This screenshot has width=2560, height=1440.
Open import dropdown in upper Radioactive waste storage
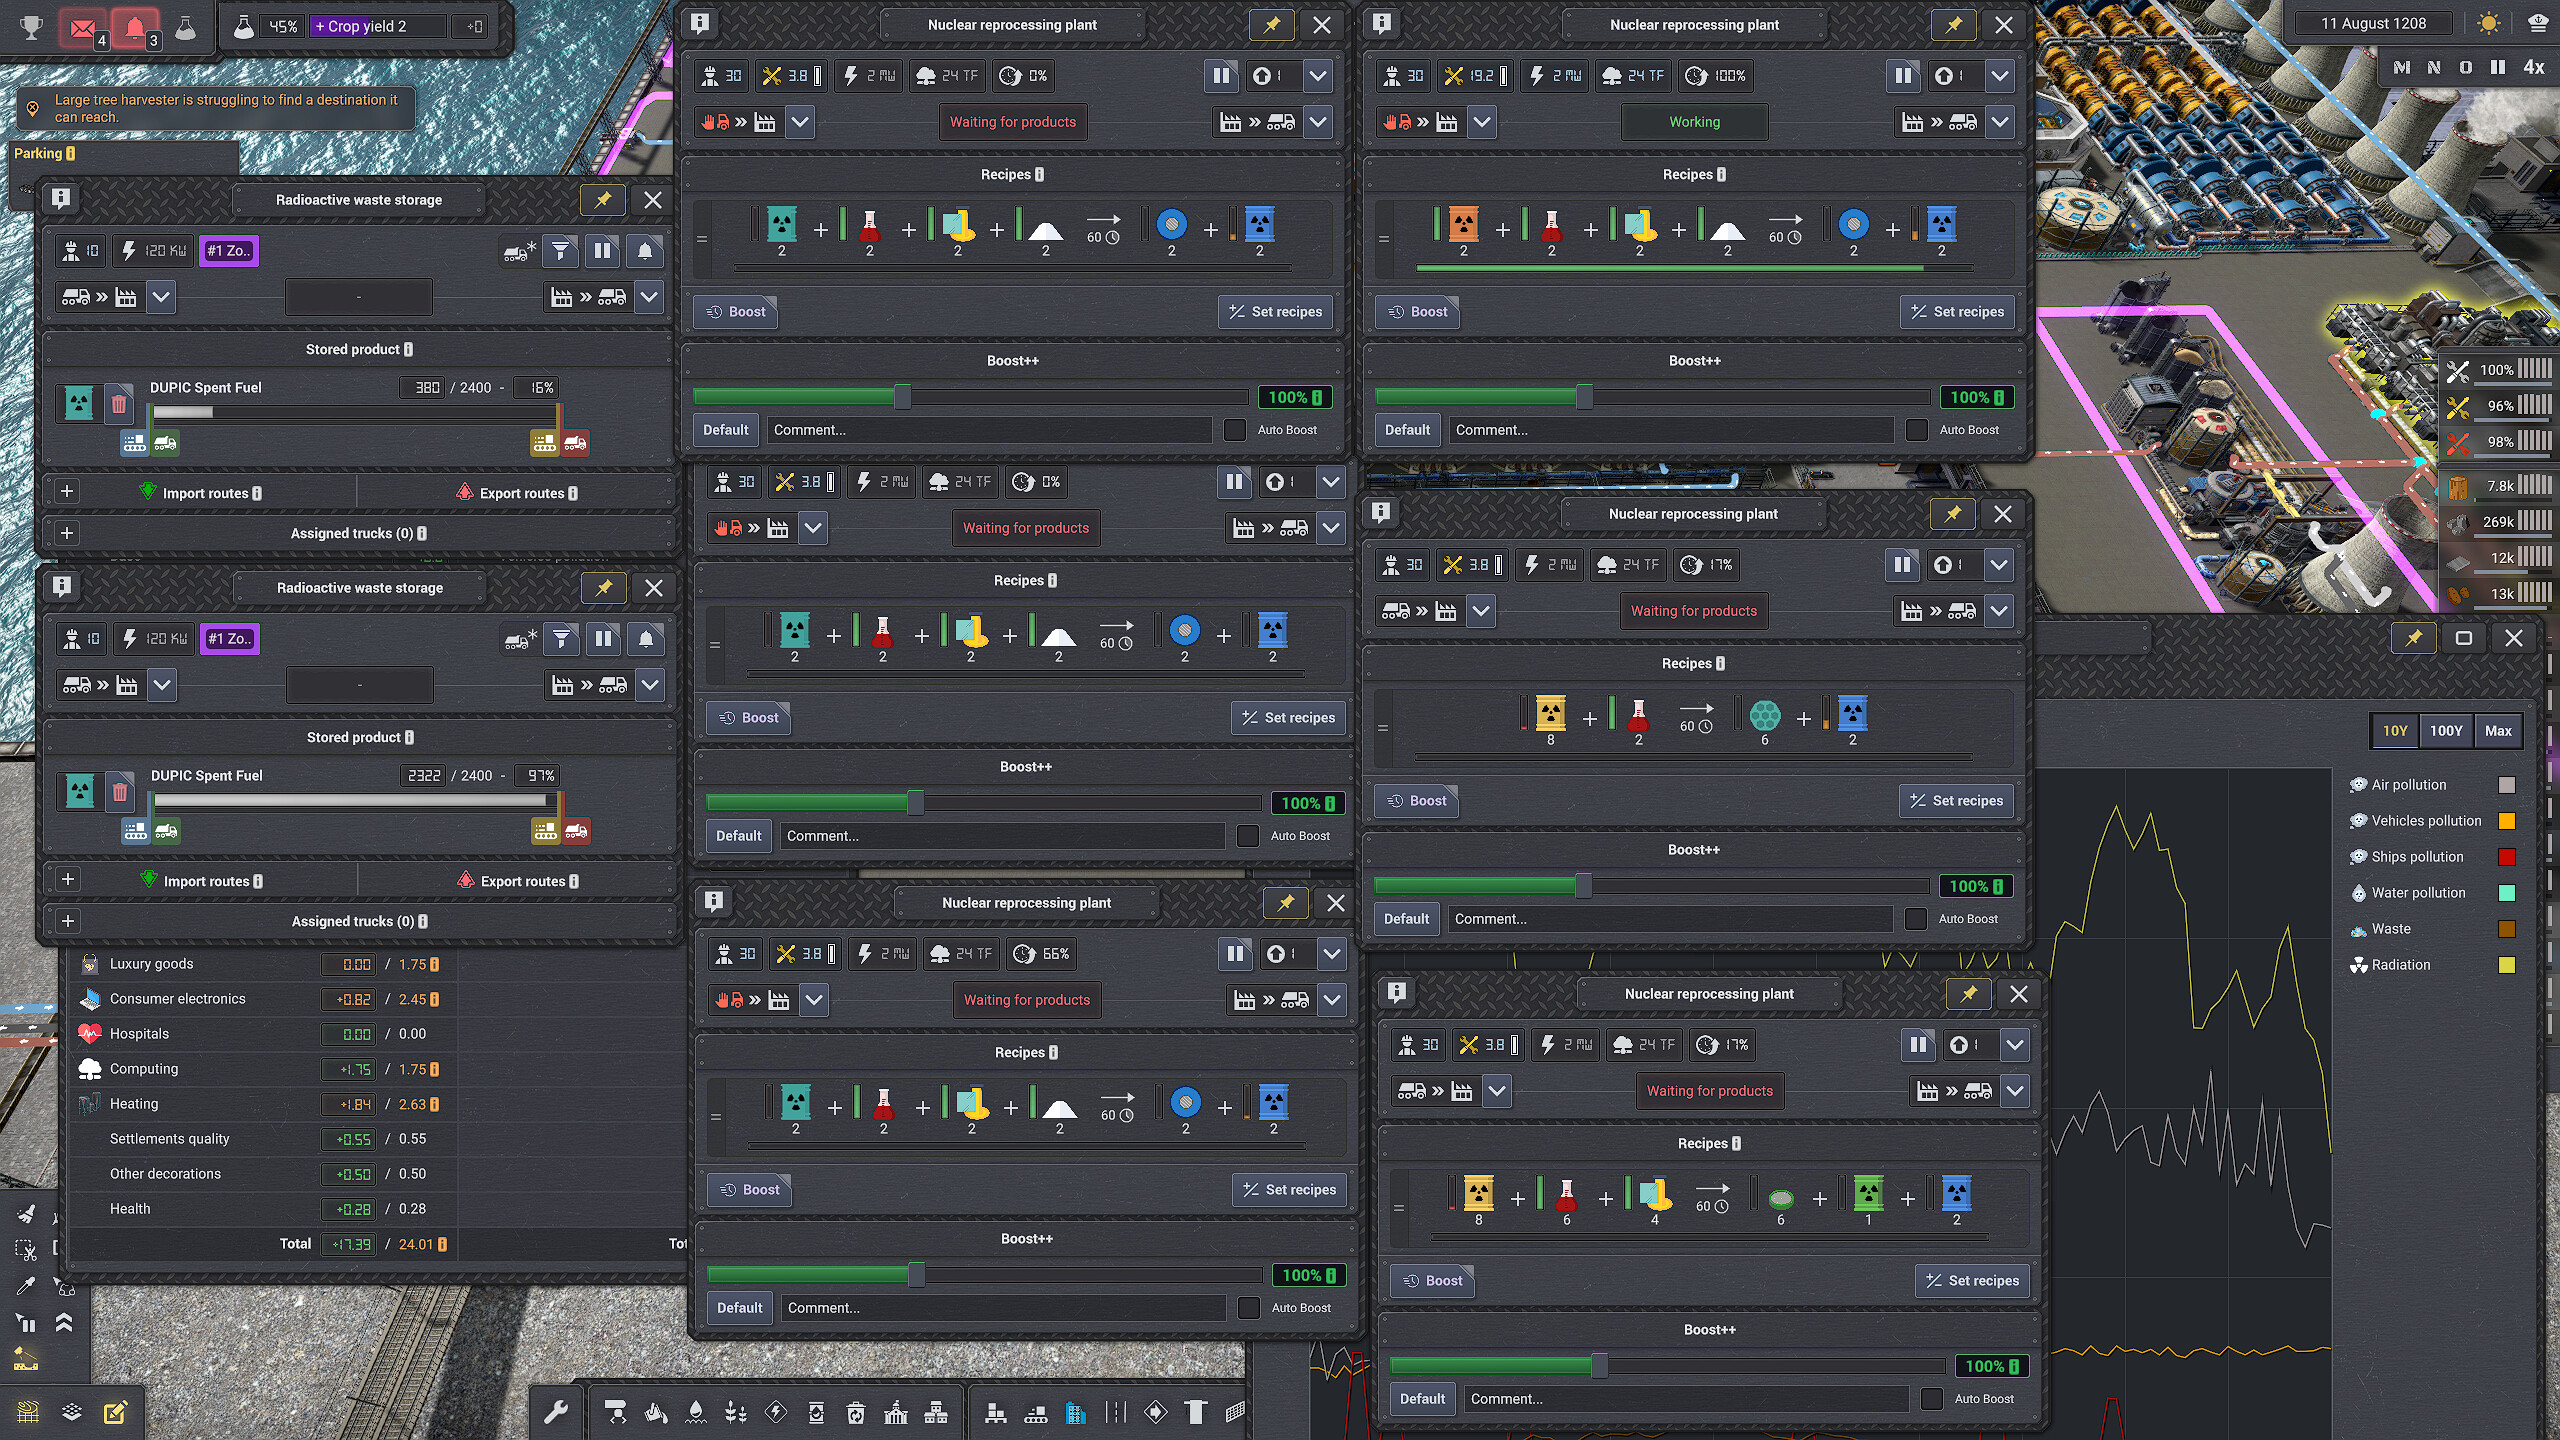(161, 297)
